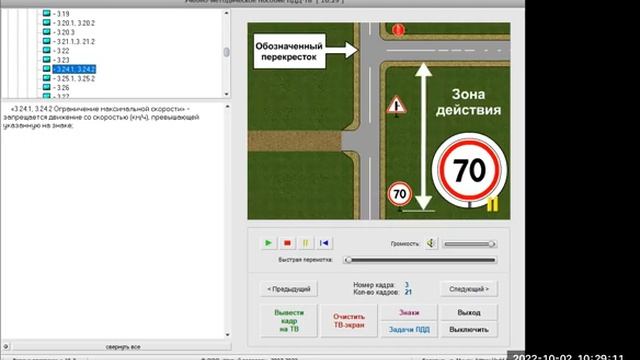The width and height of the screenshot is (640, 360).
Task: Select the highlighted item 3.24.1, 3.24.2
Action: click(74, 69)
